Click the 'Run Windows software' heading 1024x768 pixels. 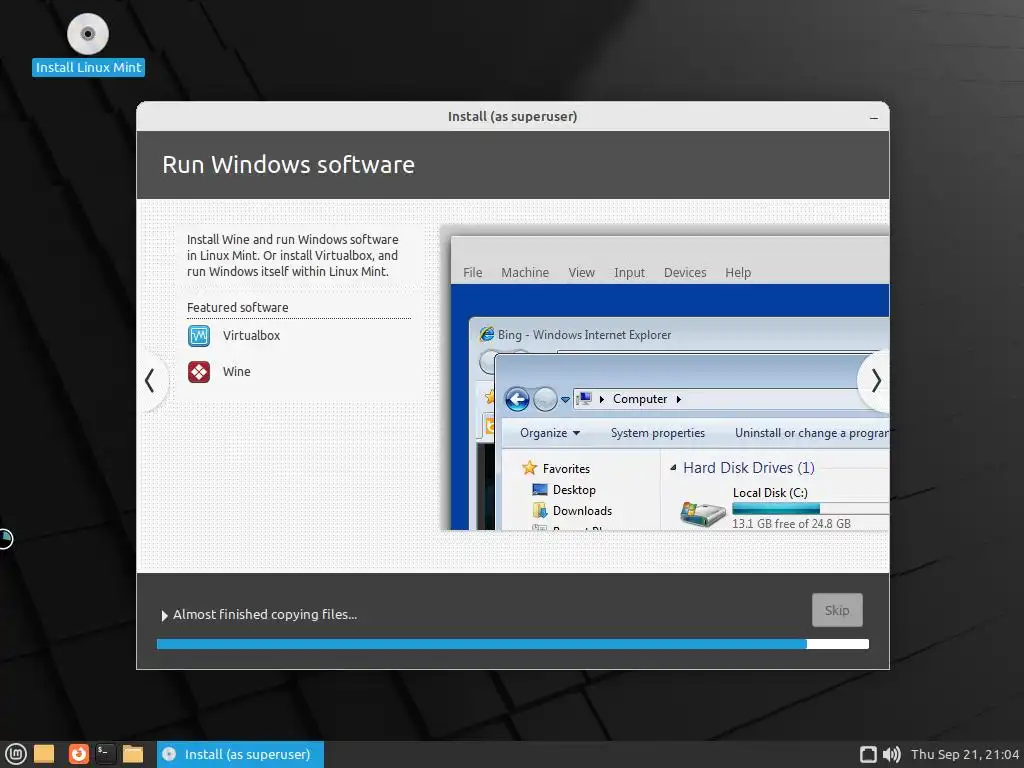pyautogui.click(x=288, y=165)
